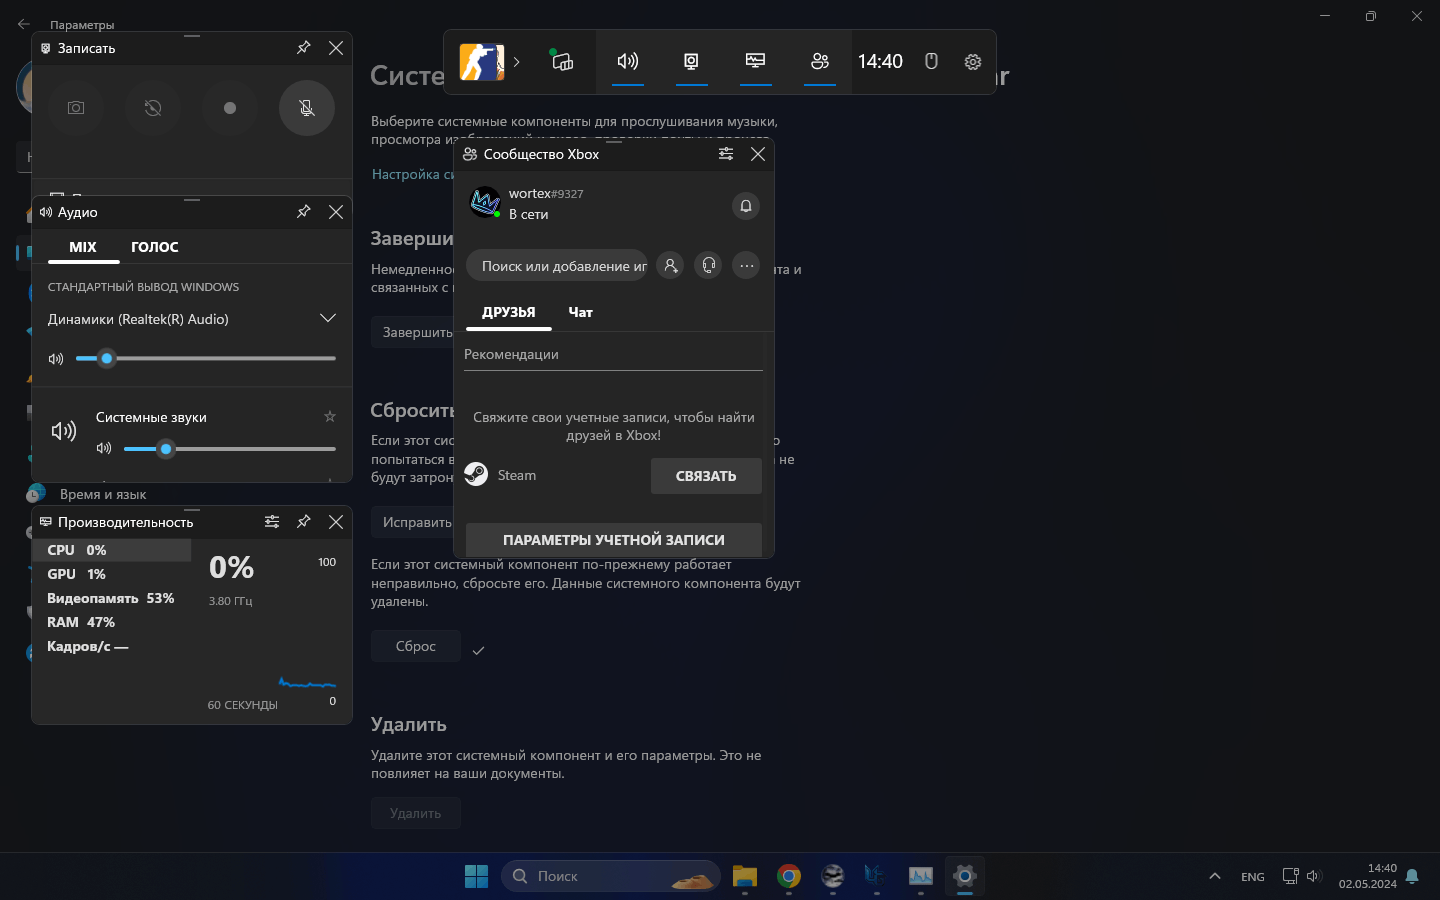Pin the Производительность widget
The height and width of the screenshot is (900, 1440).
[304, 521]
